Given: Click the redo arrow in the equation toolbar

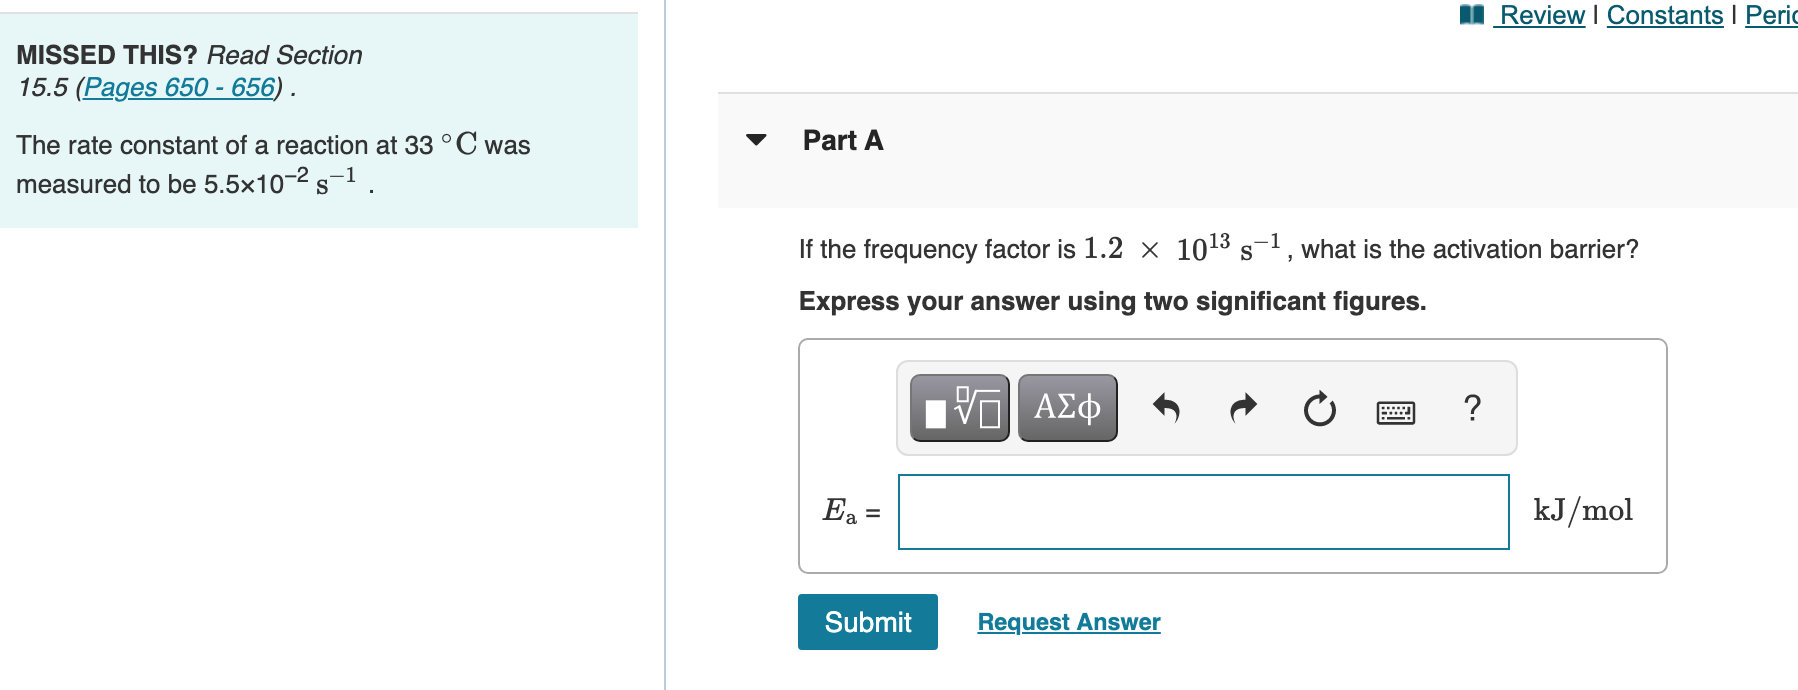Looking at the screenshot, I should point(1242,407).
